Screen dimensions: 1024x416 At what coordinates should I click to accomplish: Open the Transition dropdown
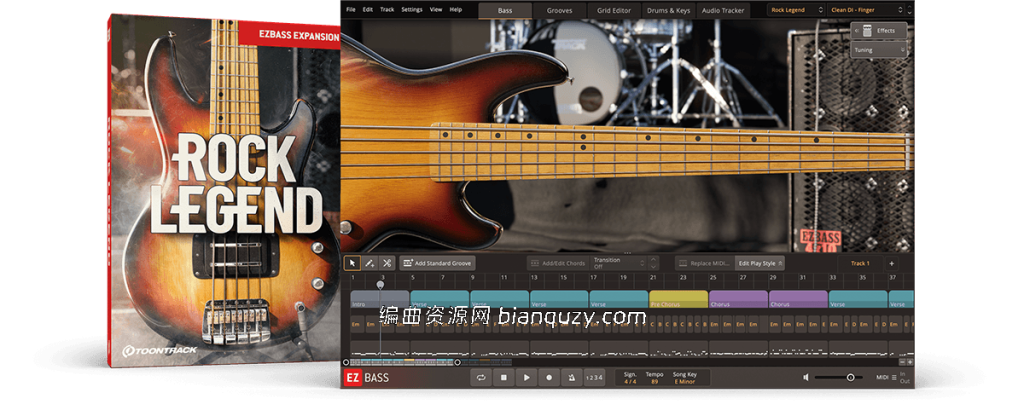618,263
